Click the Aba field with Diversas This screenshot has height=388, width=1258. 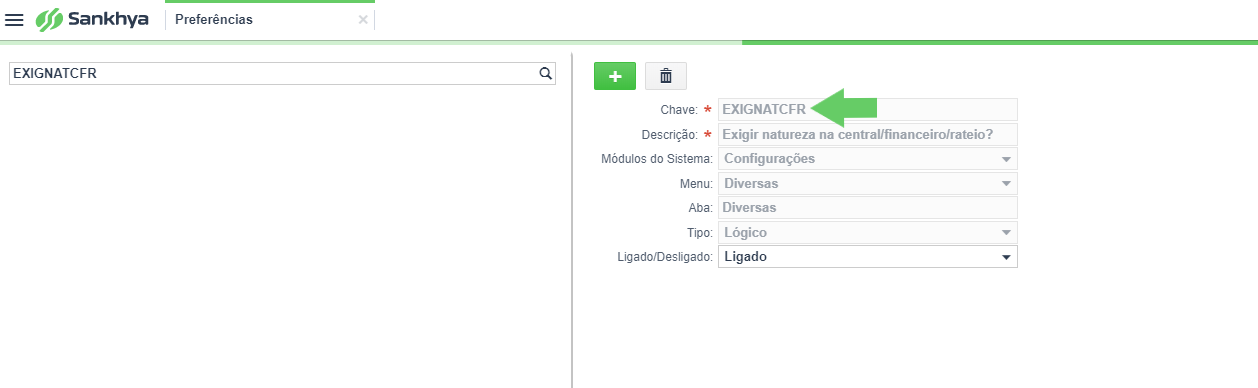pyautogui.click(x=867, y=208)
